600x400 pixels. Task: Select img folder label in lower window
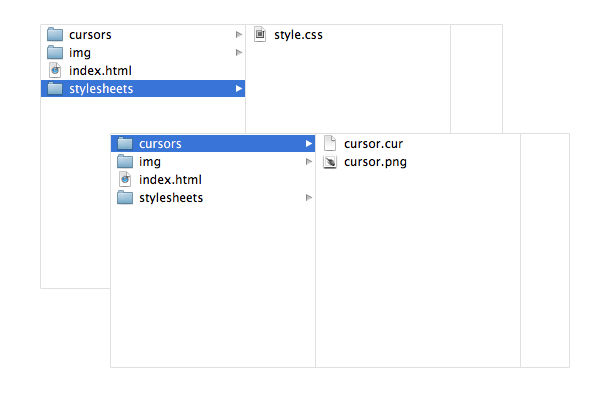pyautogui.click(x=150, y=162)
